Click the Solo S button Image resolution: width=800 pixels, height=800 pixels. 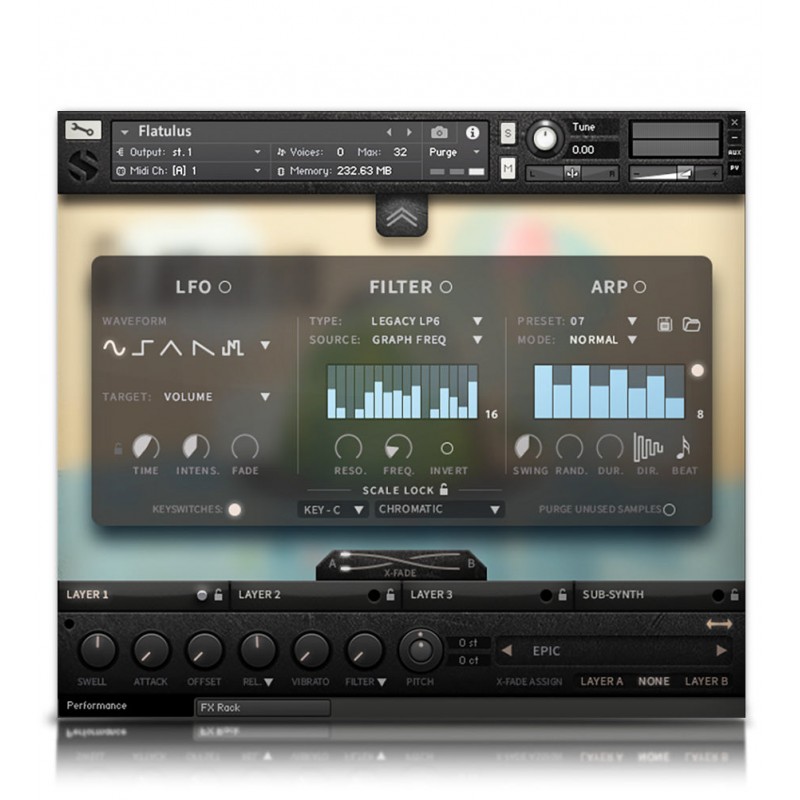point(508,133)
